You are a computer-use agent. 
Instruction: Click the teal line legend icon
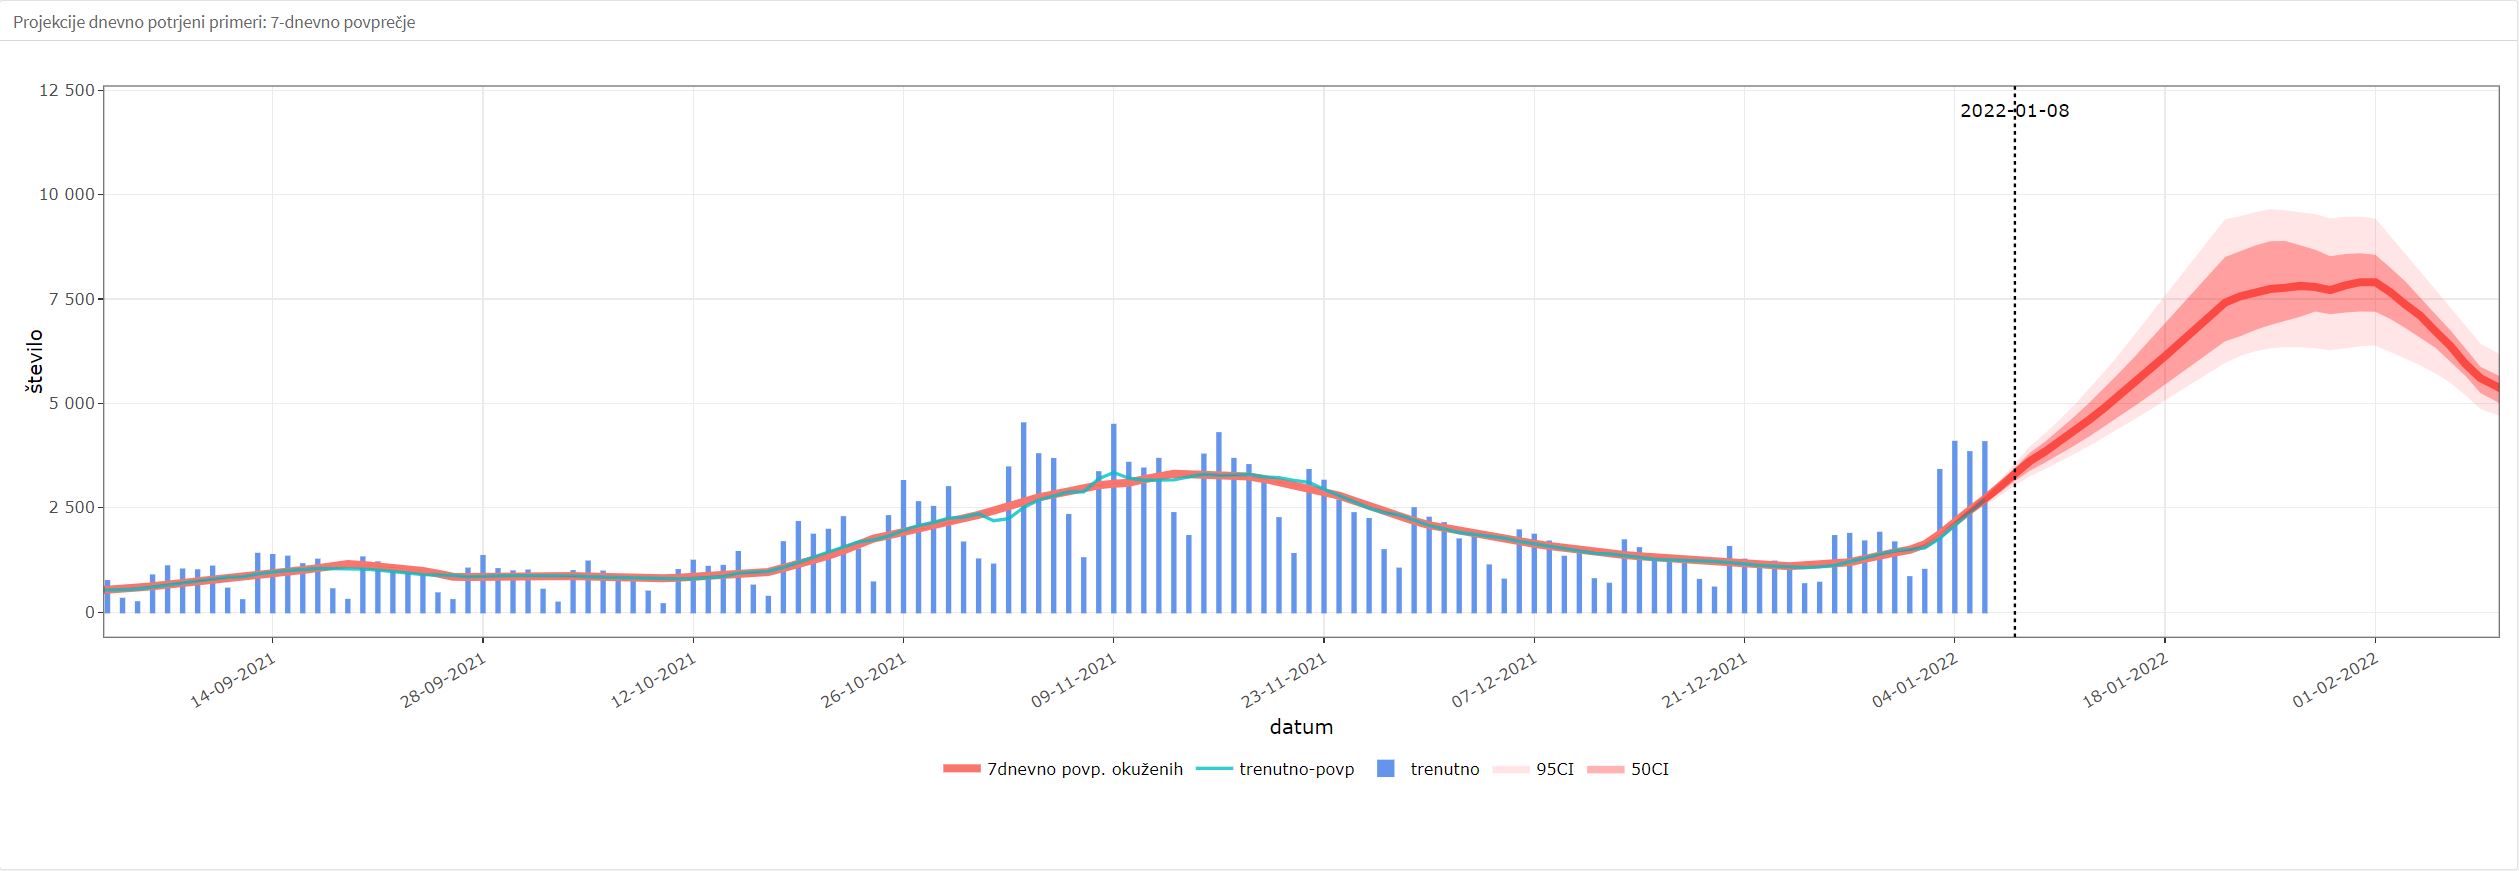[x=1214, y=769]
